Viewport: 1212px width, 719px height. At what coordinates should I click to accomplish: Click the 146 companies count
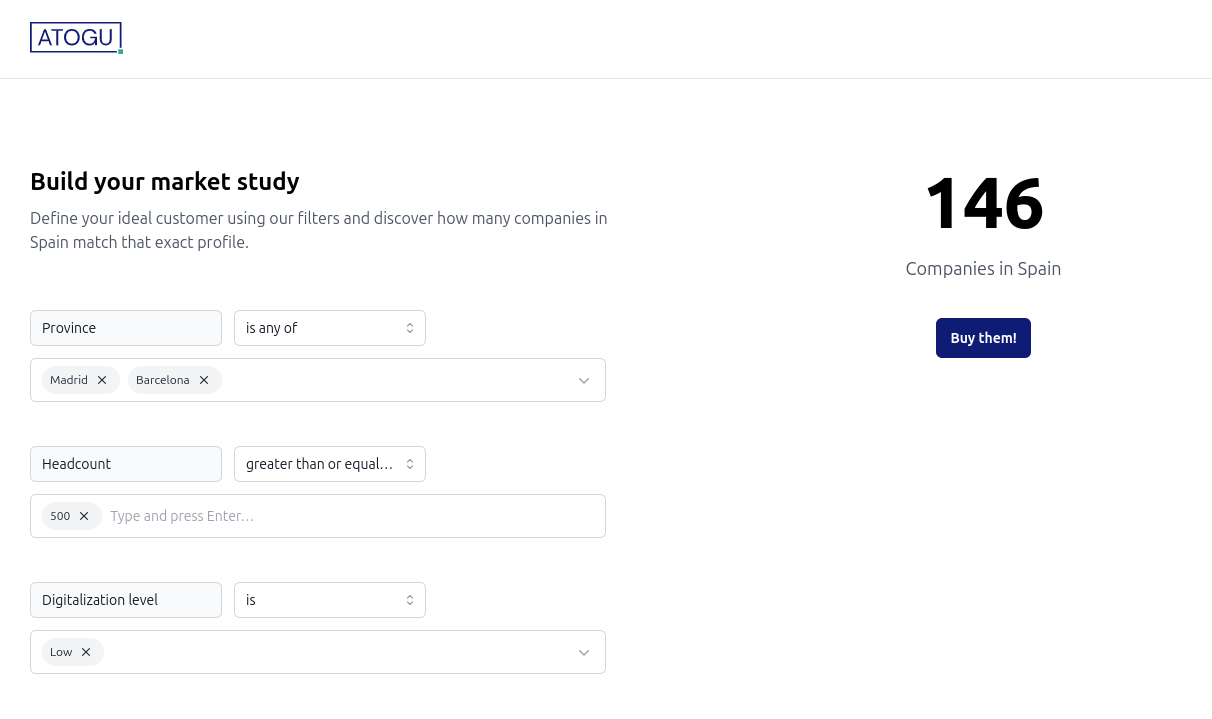click(x=984, y=204)
